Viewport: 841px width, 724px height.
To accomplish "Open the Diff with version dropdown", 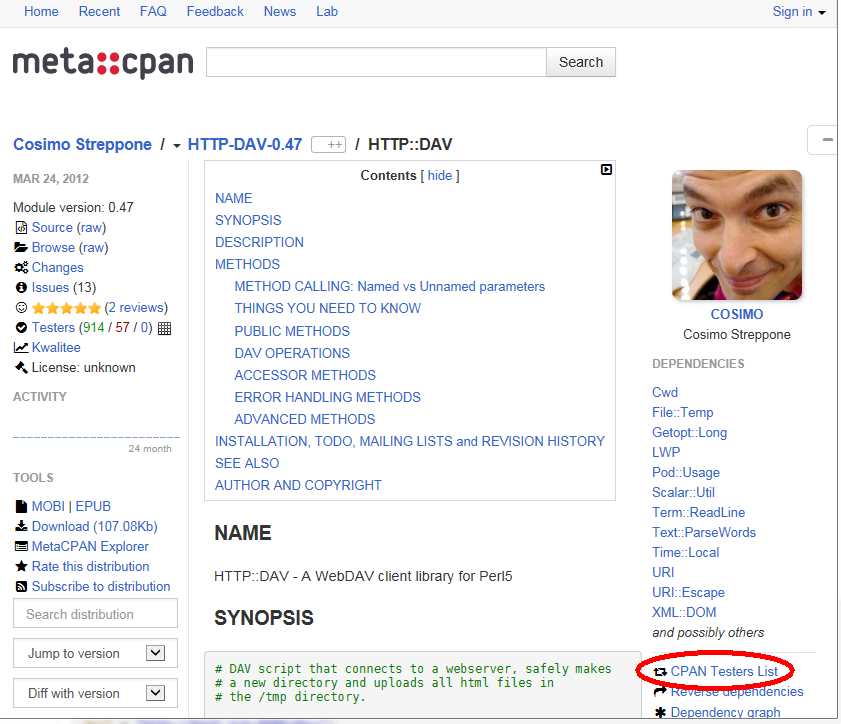I will click(x=95, y=693).
